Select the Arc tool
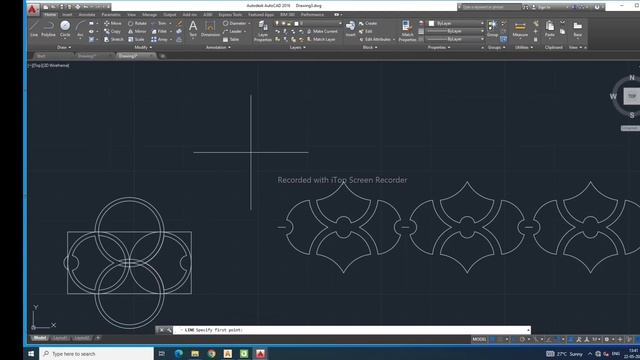Viewport: 640px width, 360px height. pyautogui.click(x=80, y=29)
